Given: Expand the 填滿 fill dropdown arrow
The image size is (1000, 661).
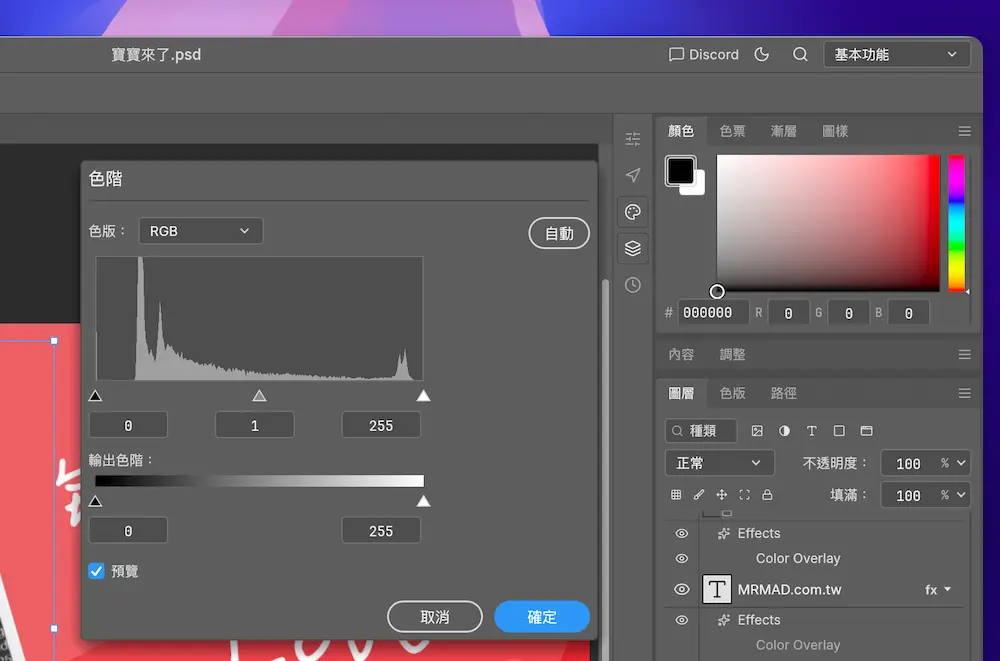Looking at the screenshot, I should coord(961,495).
